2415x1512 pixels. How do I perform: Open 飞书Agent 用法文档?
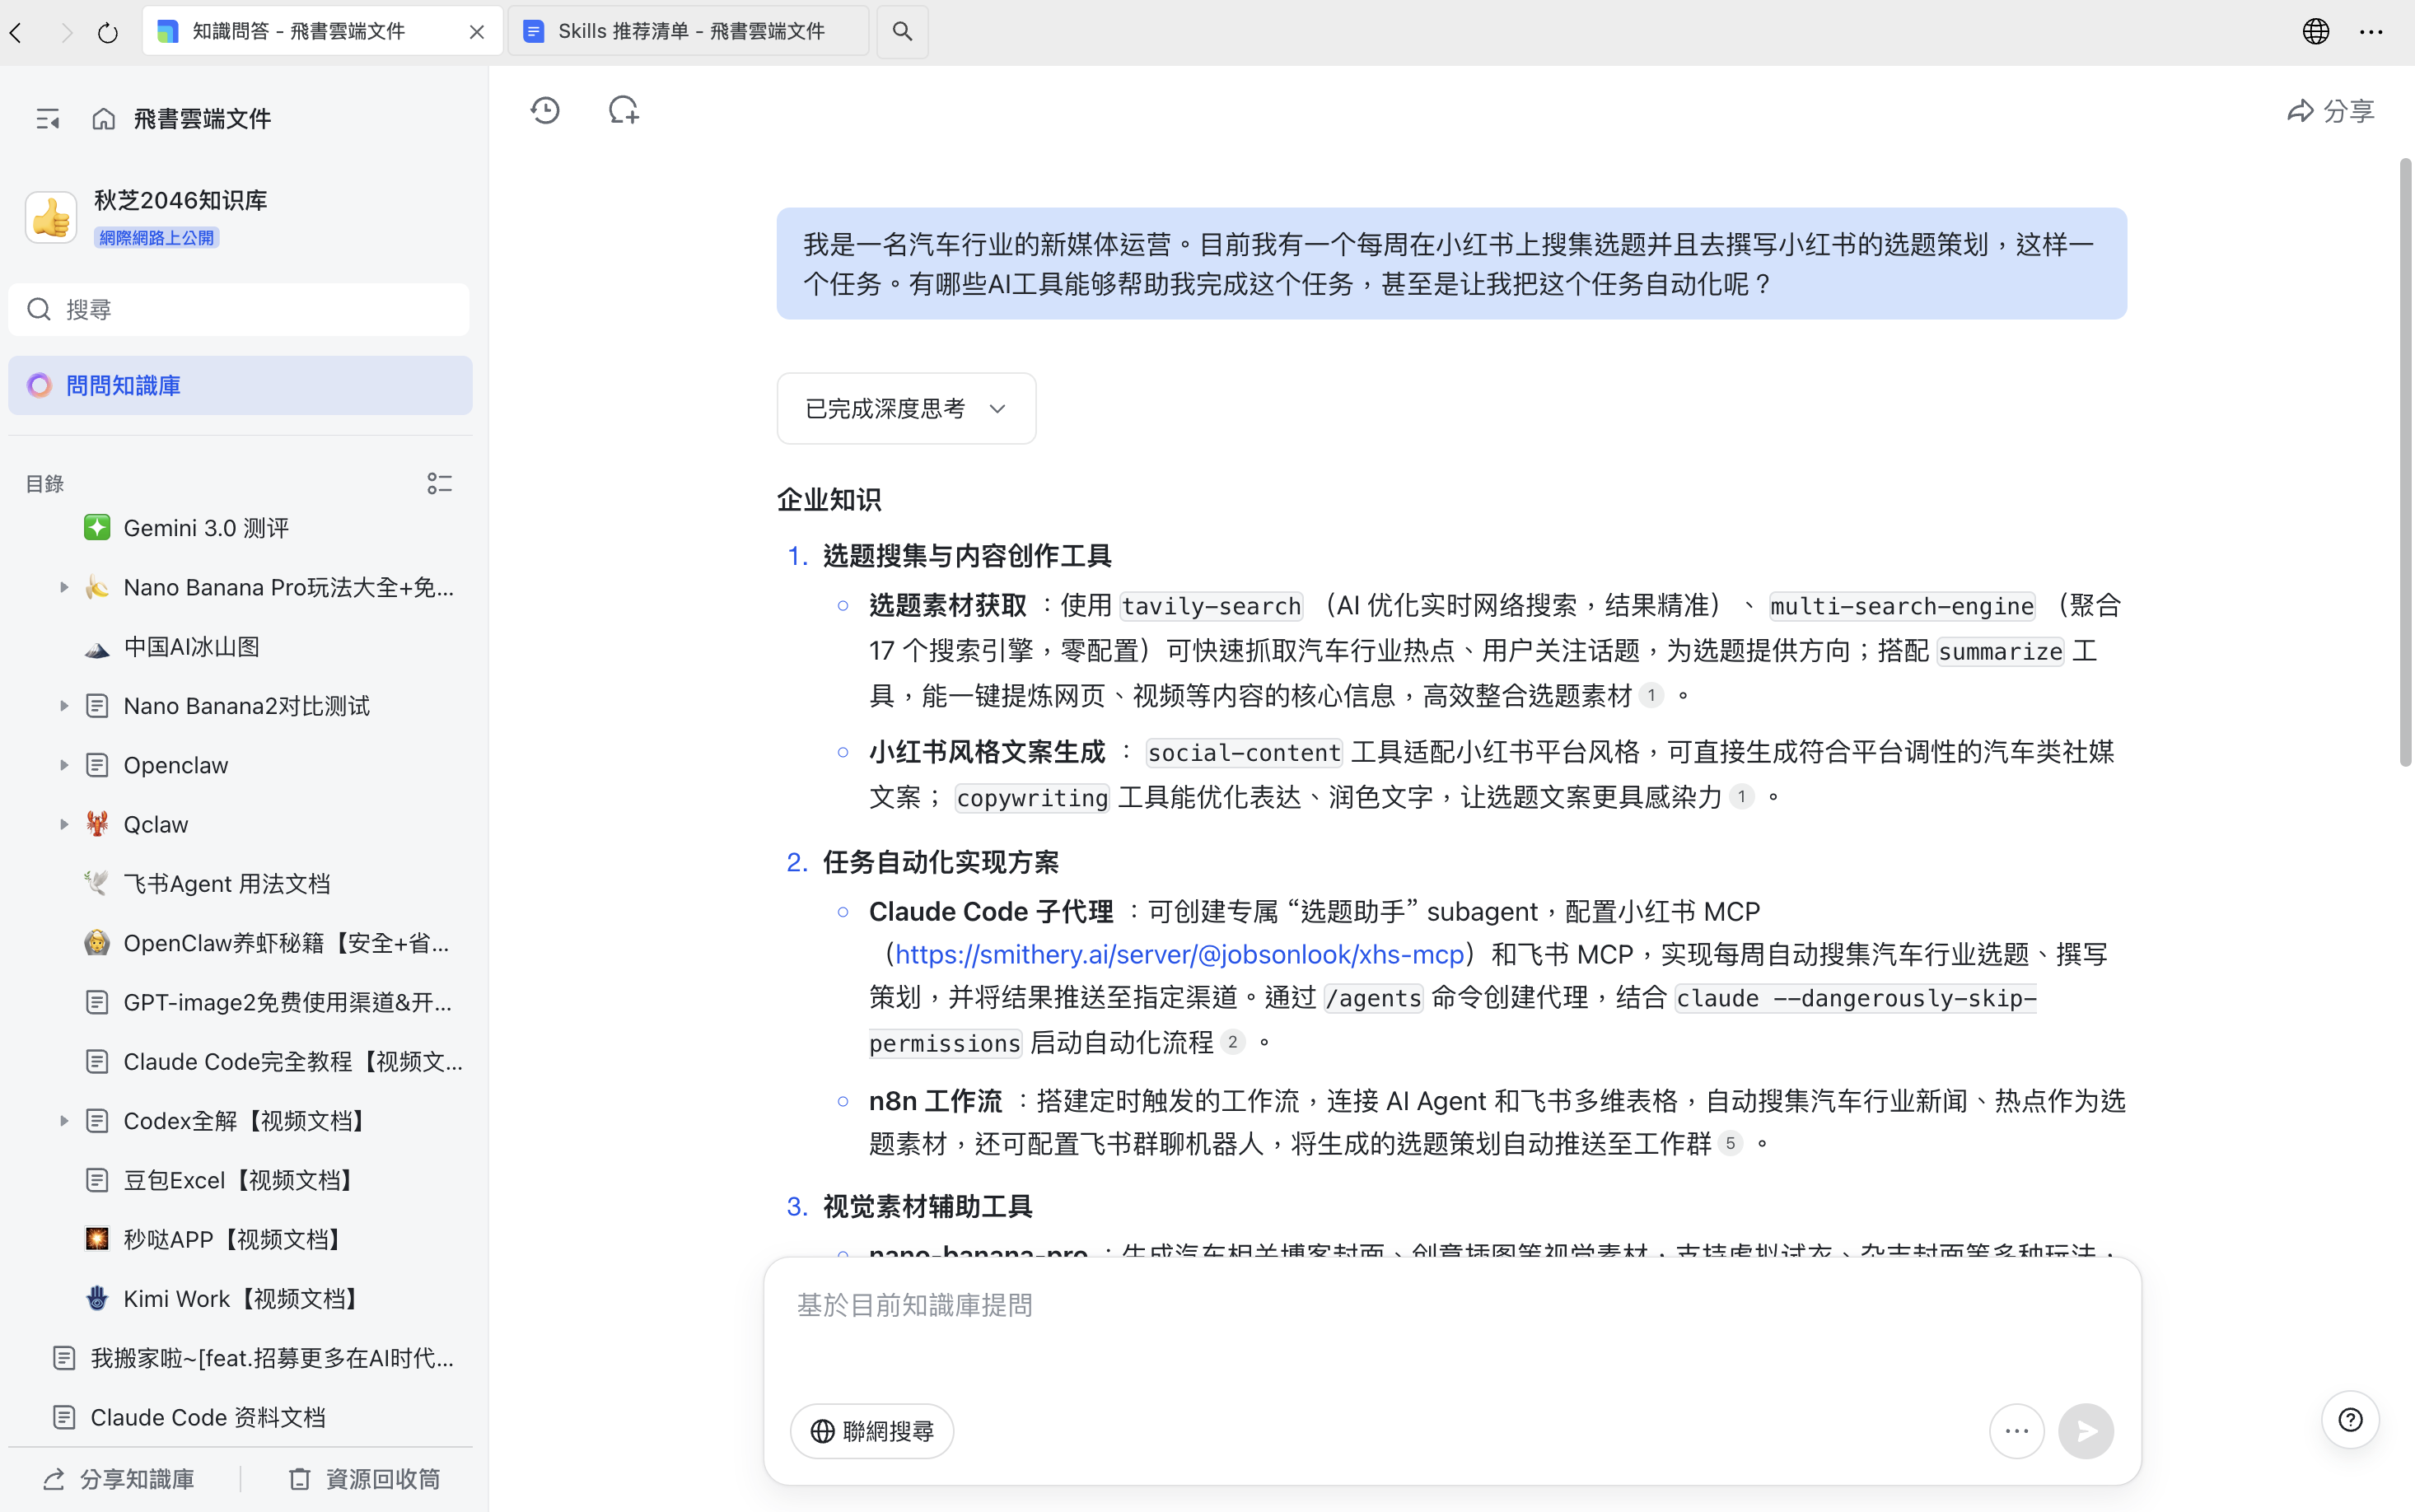click(x=226, y=884)
